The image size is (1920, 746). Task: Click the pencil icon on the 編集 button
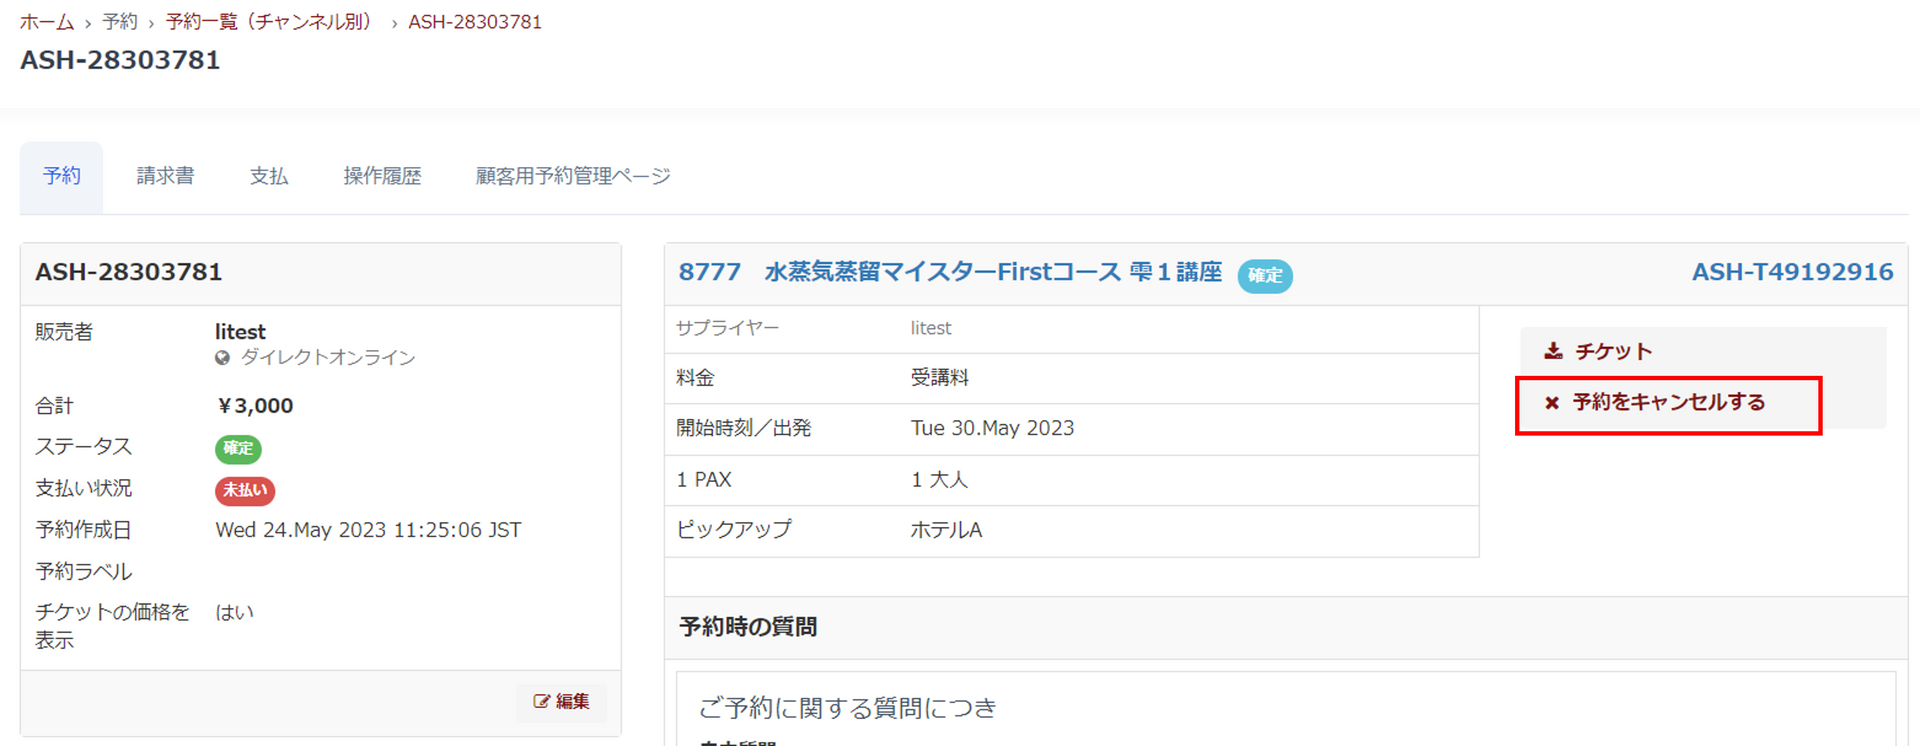click(541, 702)
